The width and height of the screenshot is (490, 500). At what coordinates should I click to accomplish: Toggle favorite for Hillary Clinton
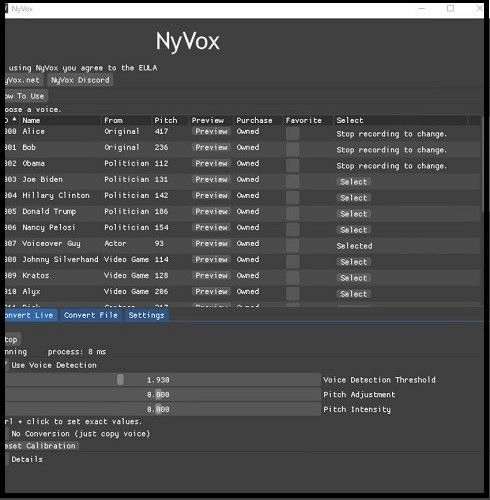pos(292,198)
